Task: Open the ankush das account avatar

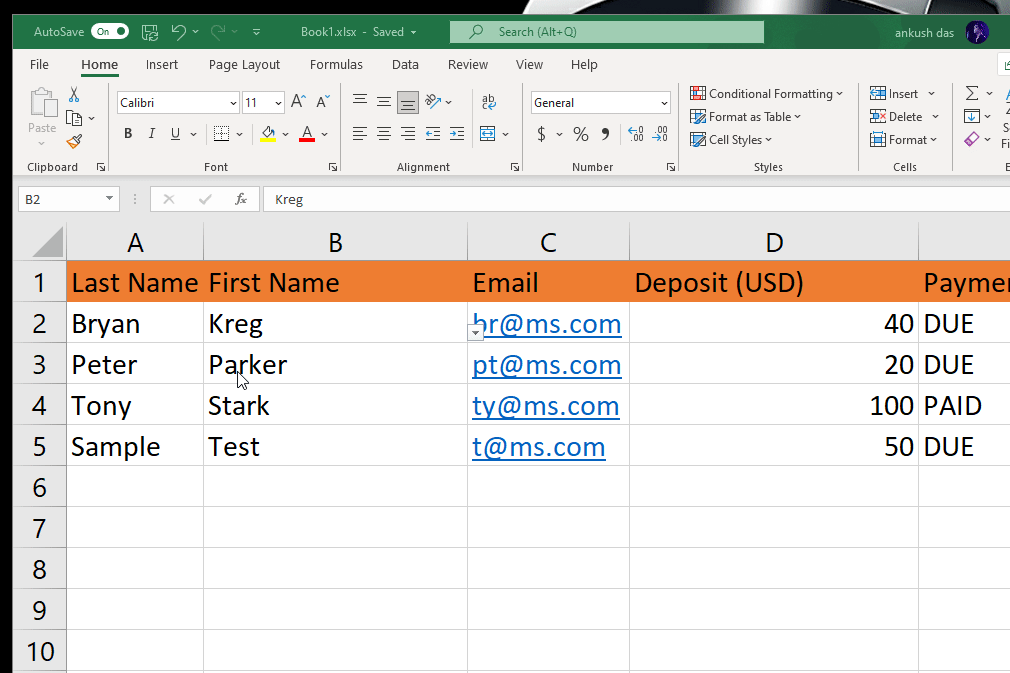Action: (x=977, y=32)
